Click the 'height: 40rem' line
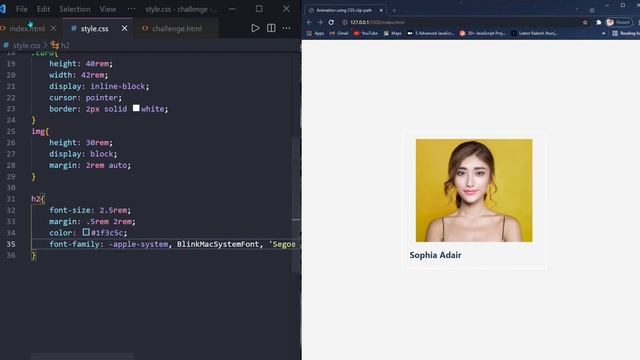The height and width of the screenshot is (360, 640). [x=81, y=64]
